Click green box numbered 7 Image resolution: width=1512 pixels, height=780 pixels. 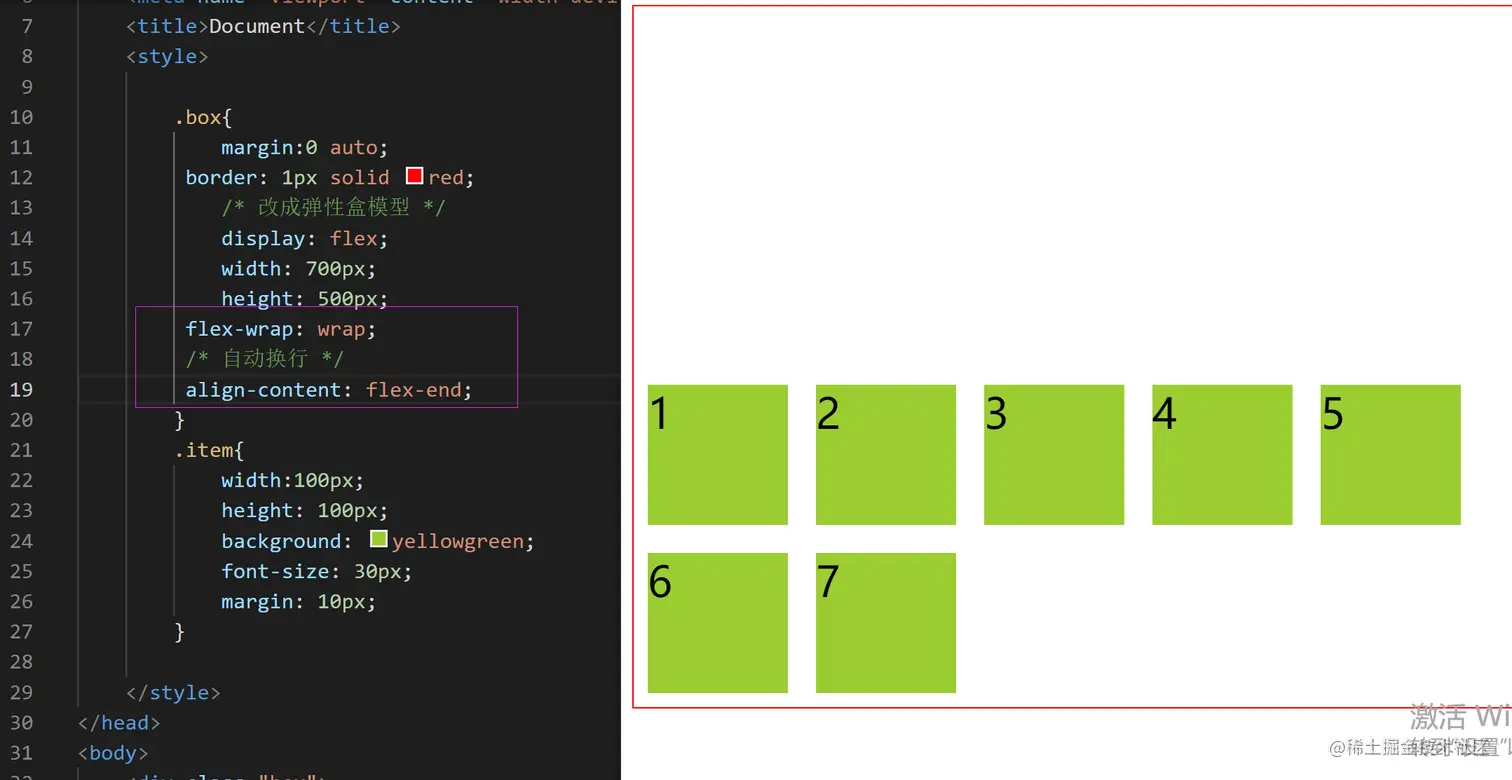(886, 623)
